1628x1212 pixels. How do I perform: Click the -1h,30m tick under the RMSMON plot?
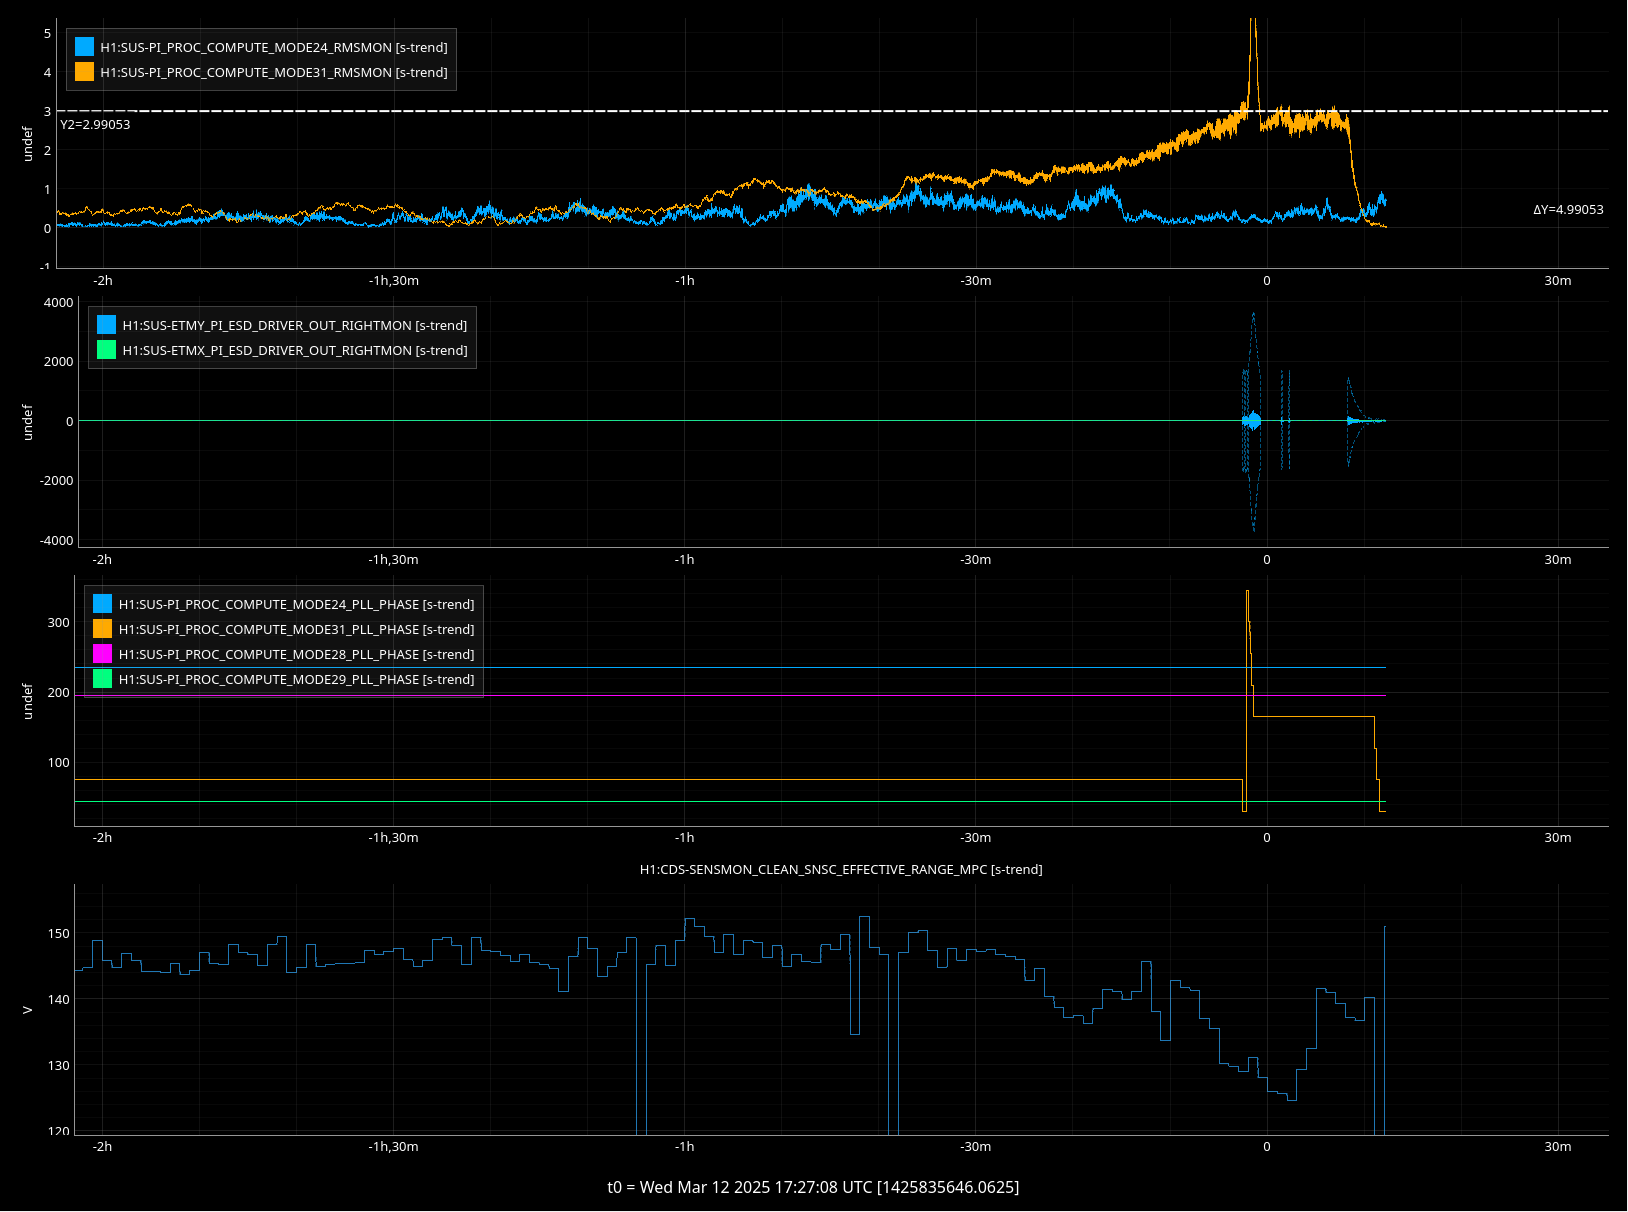(x=394, y=281)
